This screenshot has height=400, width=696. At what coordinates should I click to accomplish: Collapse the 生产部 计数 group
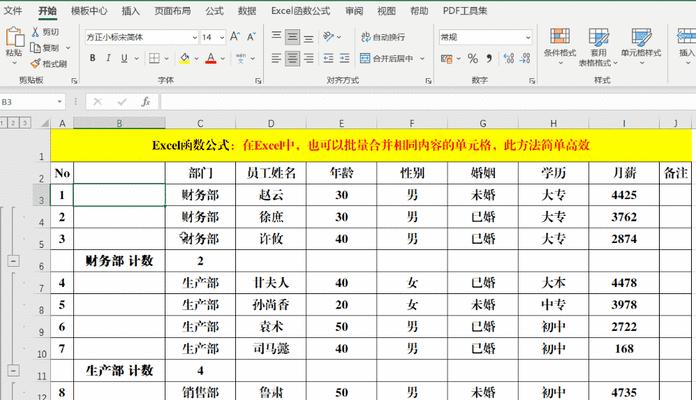point(13,370)
